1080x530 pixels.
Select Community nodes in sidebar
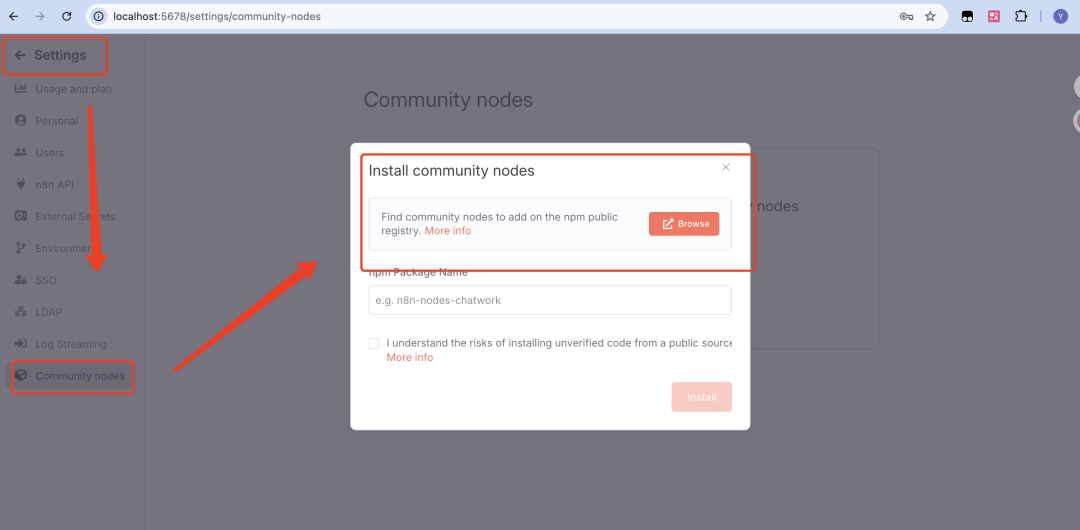73,376
